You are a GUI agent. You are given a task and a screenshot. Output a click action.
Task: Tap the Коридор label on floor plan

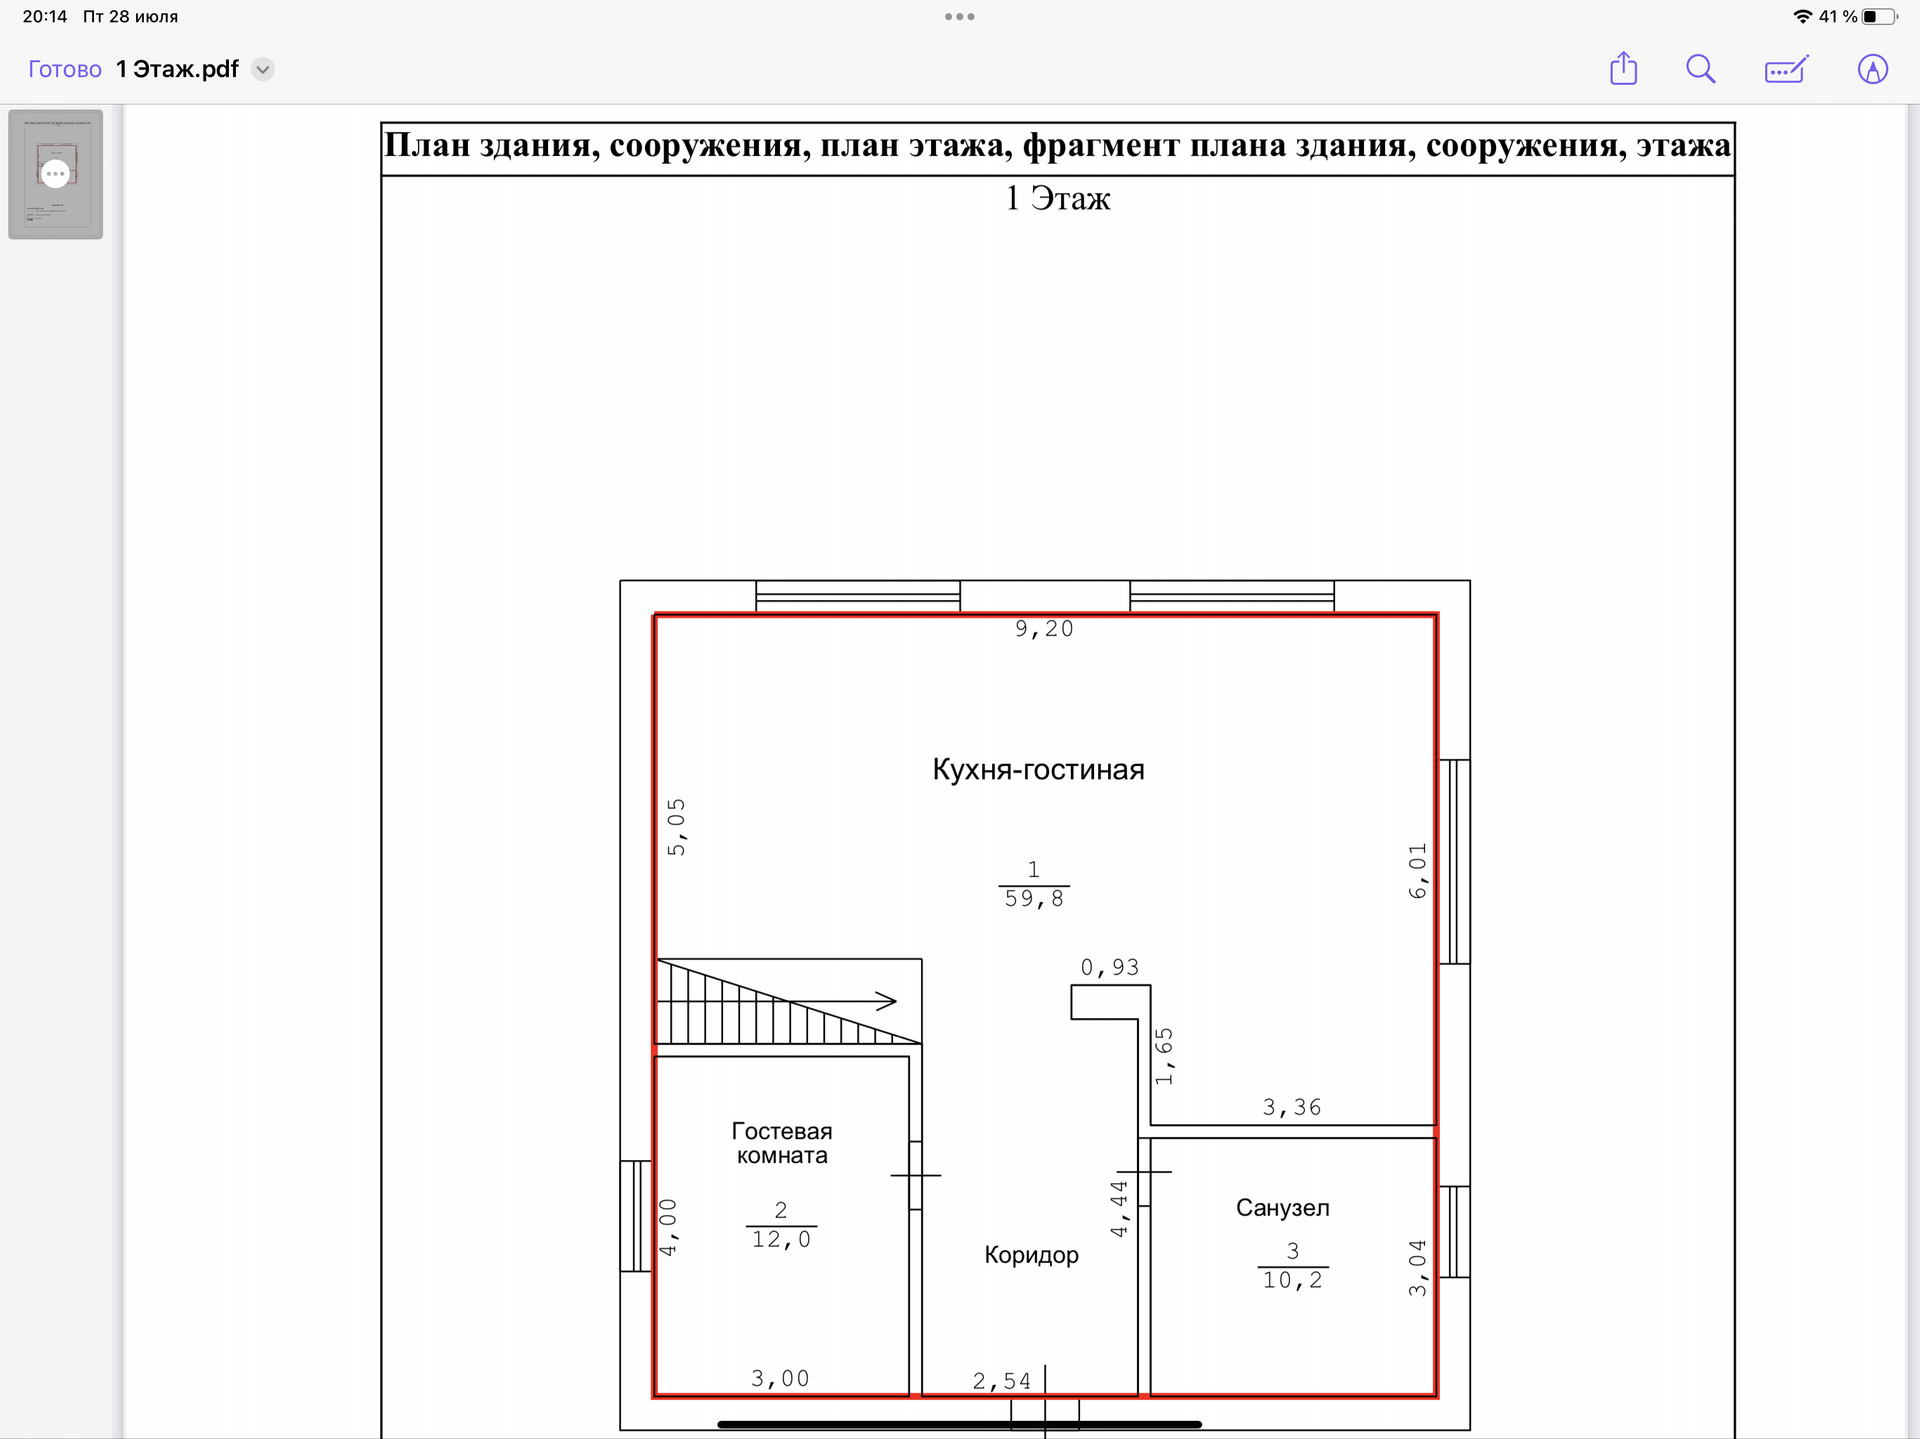point(1031,1254)
